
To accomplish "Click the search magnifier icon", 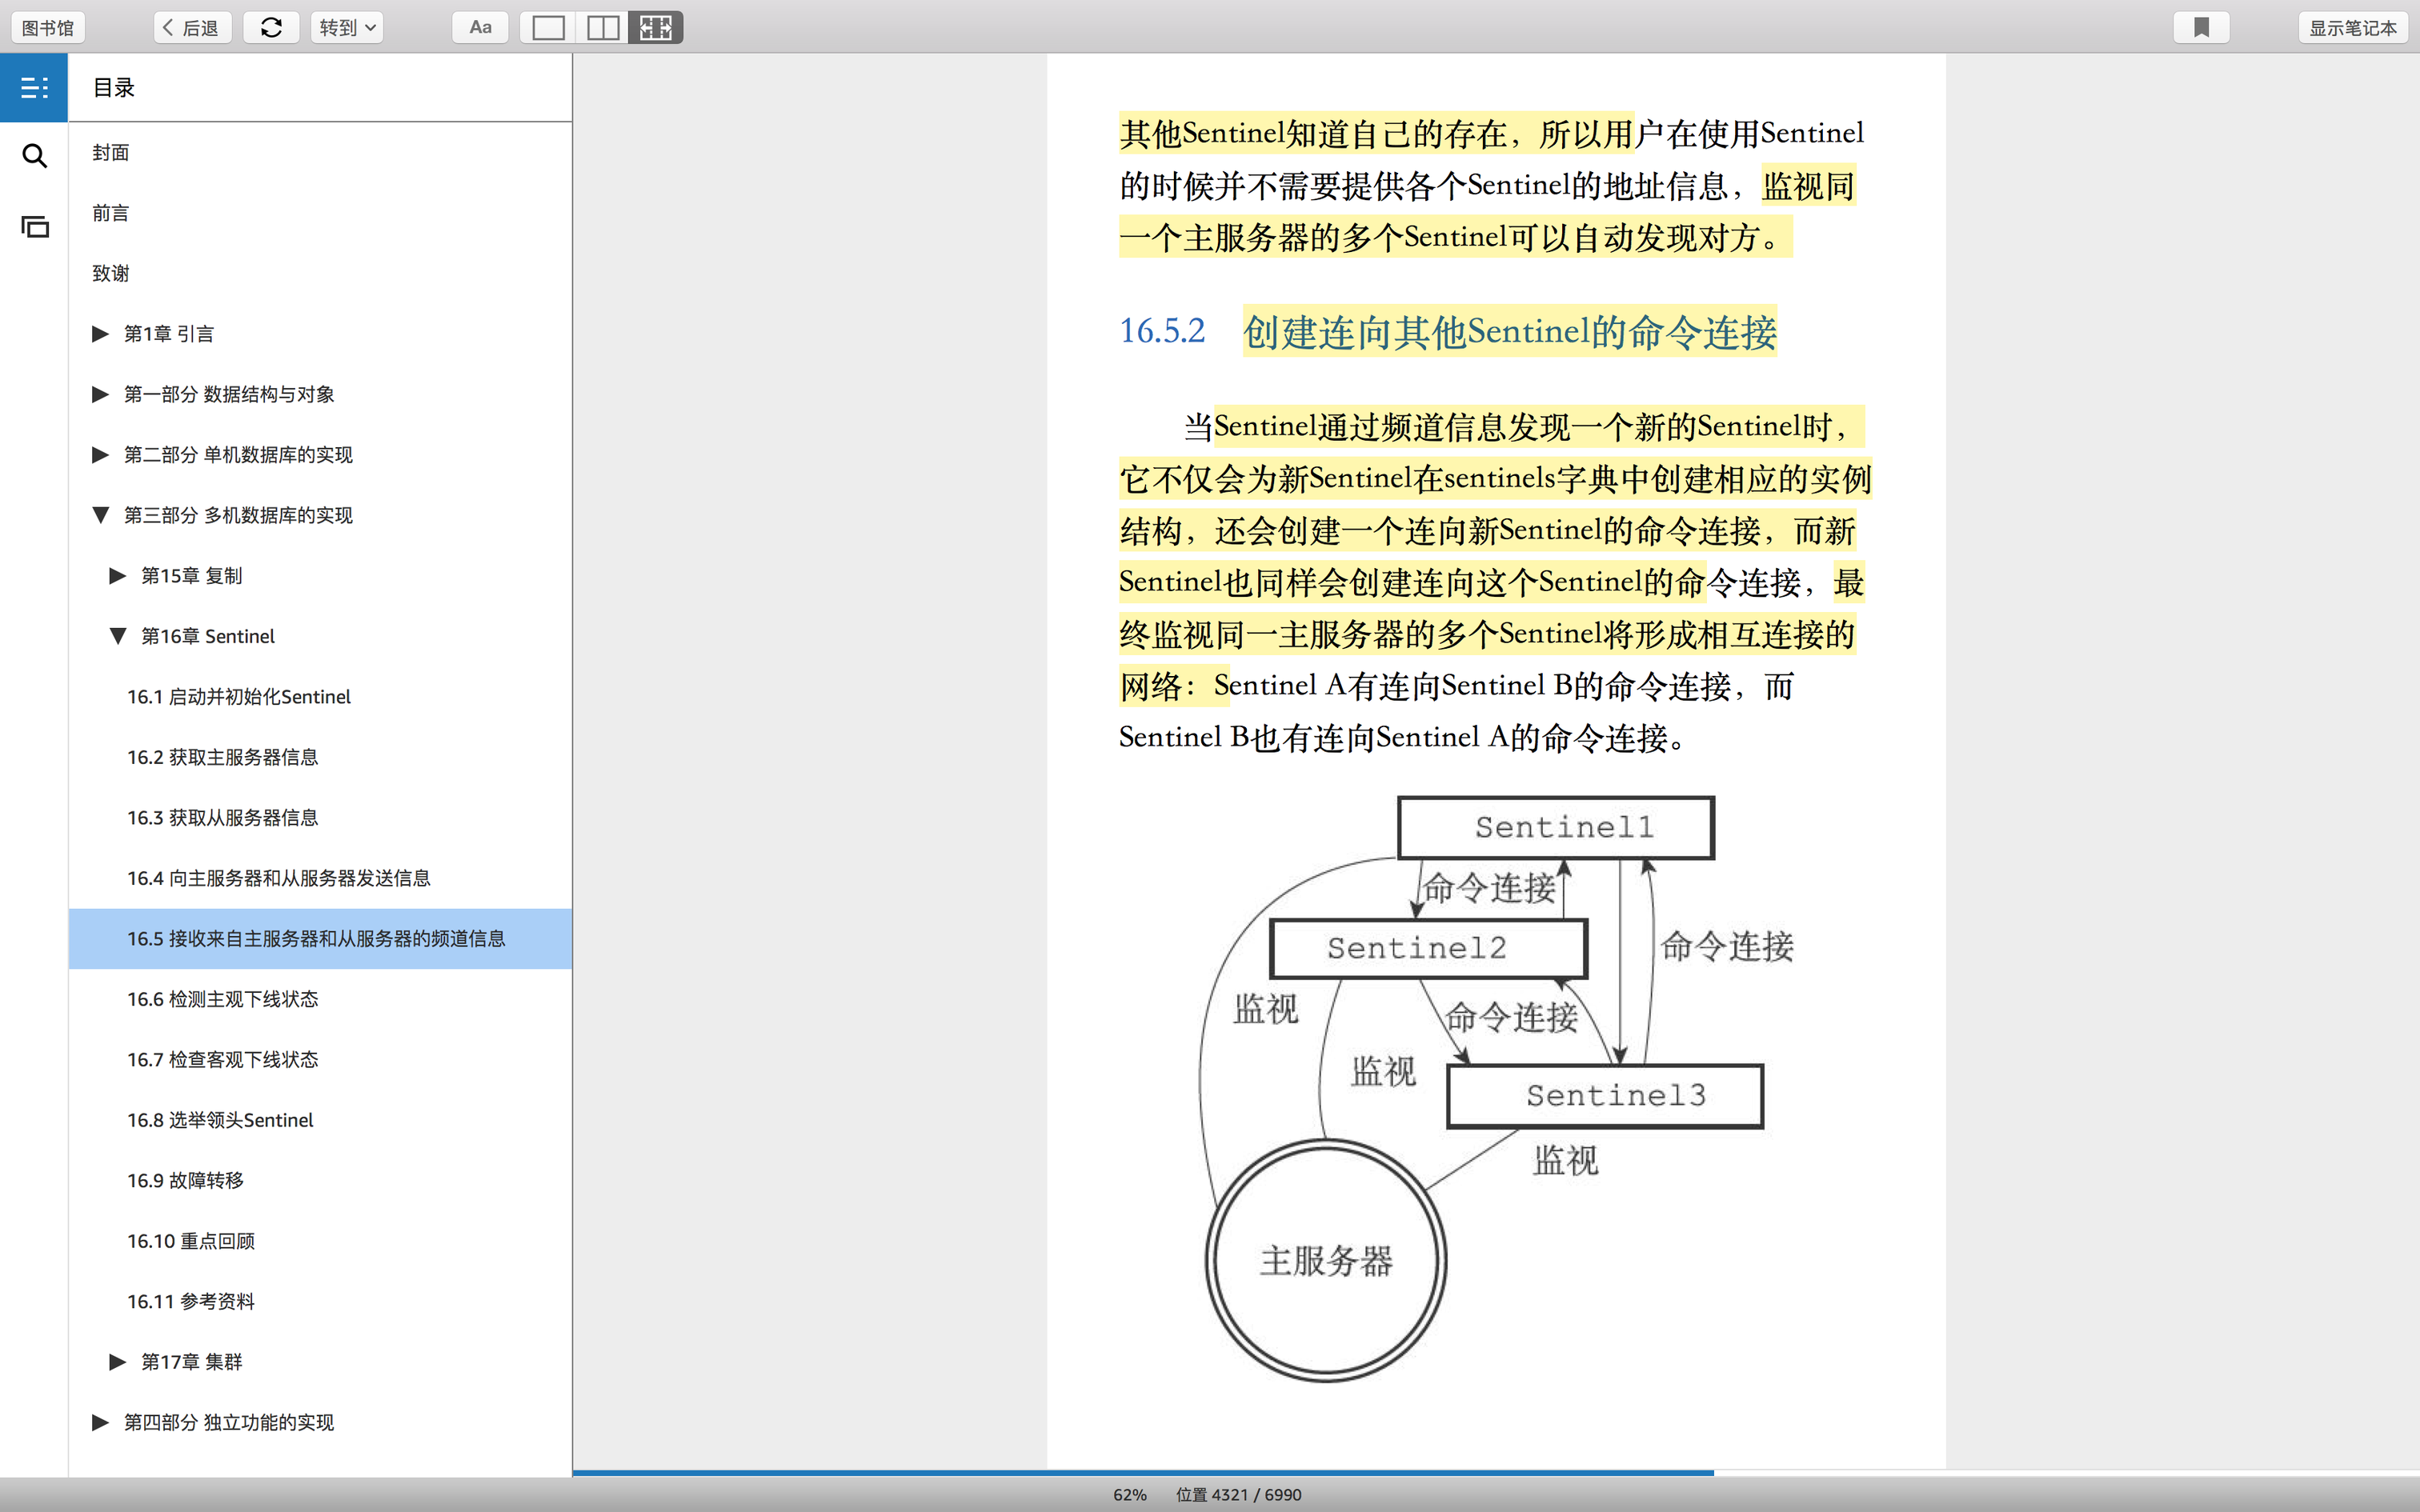I will click(34, 156).
